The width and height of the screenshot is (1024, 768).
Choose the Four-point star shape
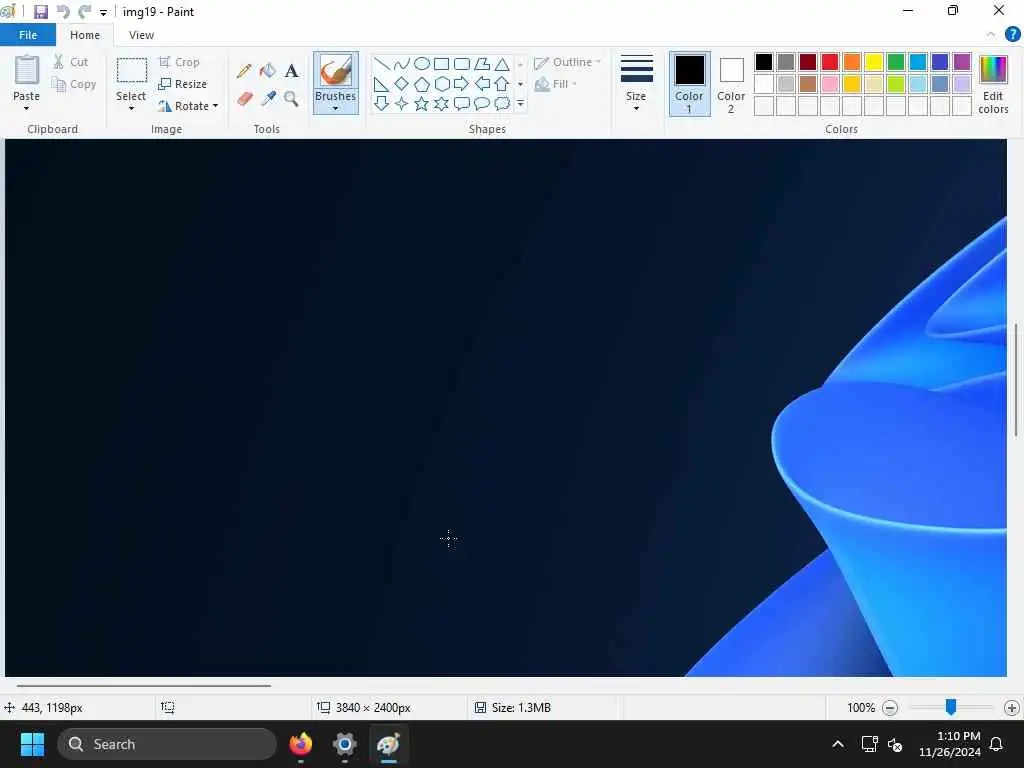pyautogui.click(x=402, y=103)
